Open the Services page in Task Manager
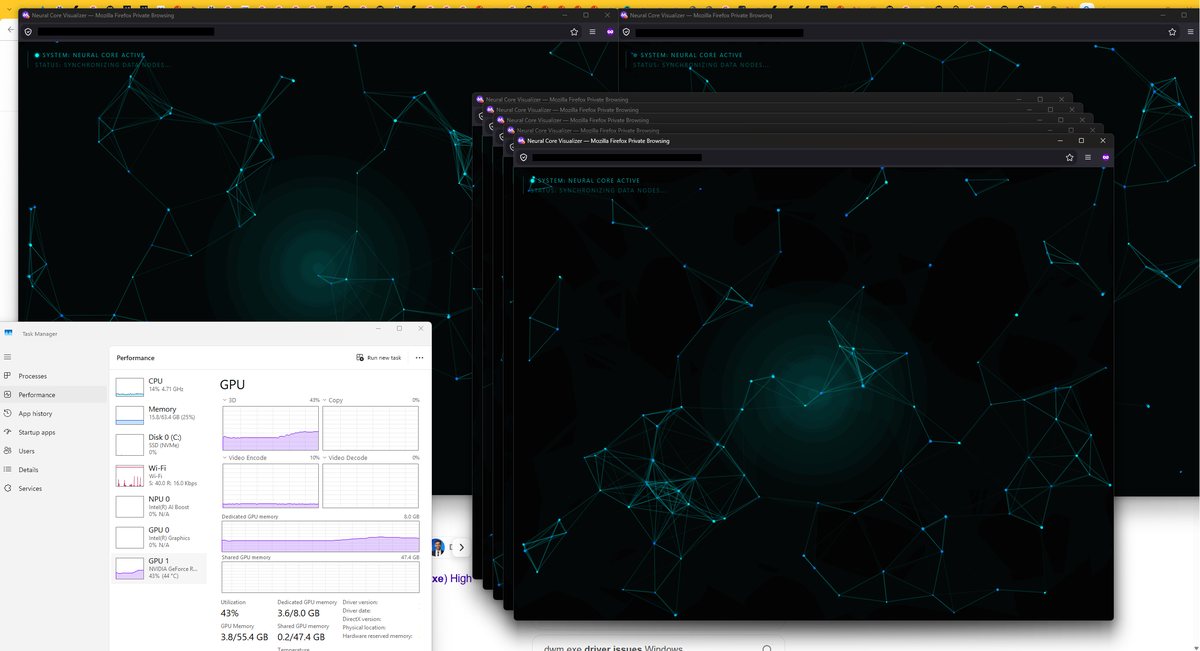Screen dimensions: 1200x651 53,488
